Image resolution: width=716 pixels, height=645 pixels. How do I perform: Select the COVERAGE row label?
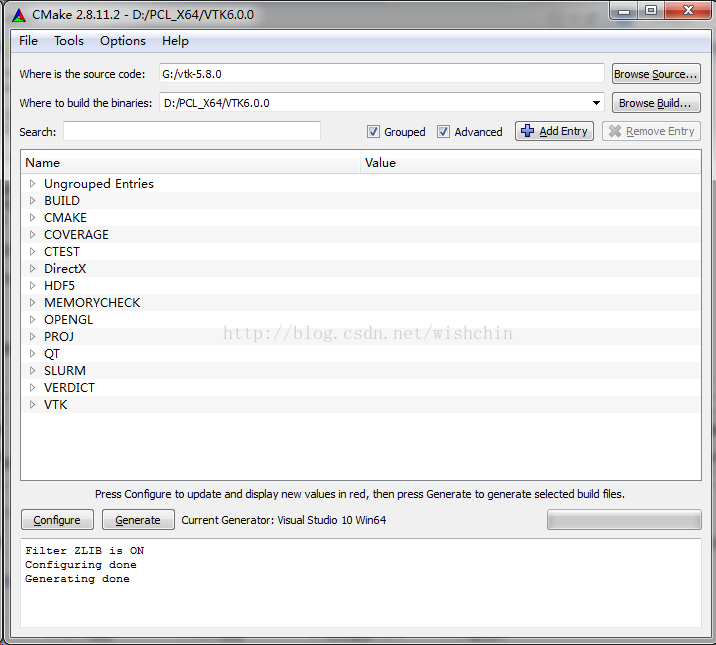[76, 235]
